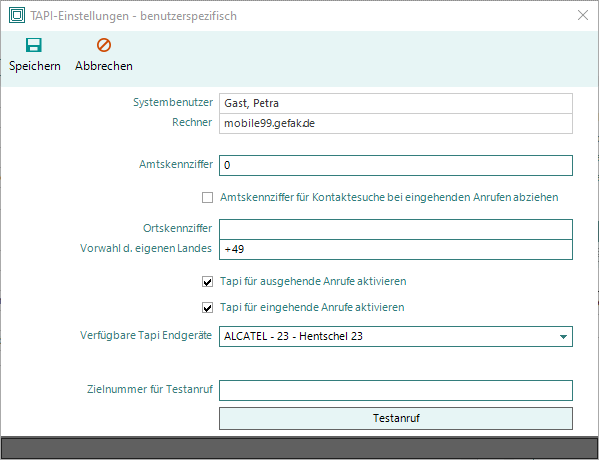Click the Verfügbare Tapi Endgeräte label
The image size is (599, 460).
coord(146,335)
